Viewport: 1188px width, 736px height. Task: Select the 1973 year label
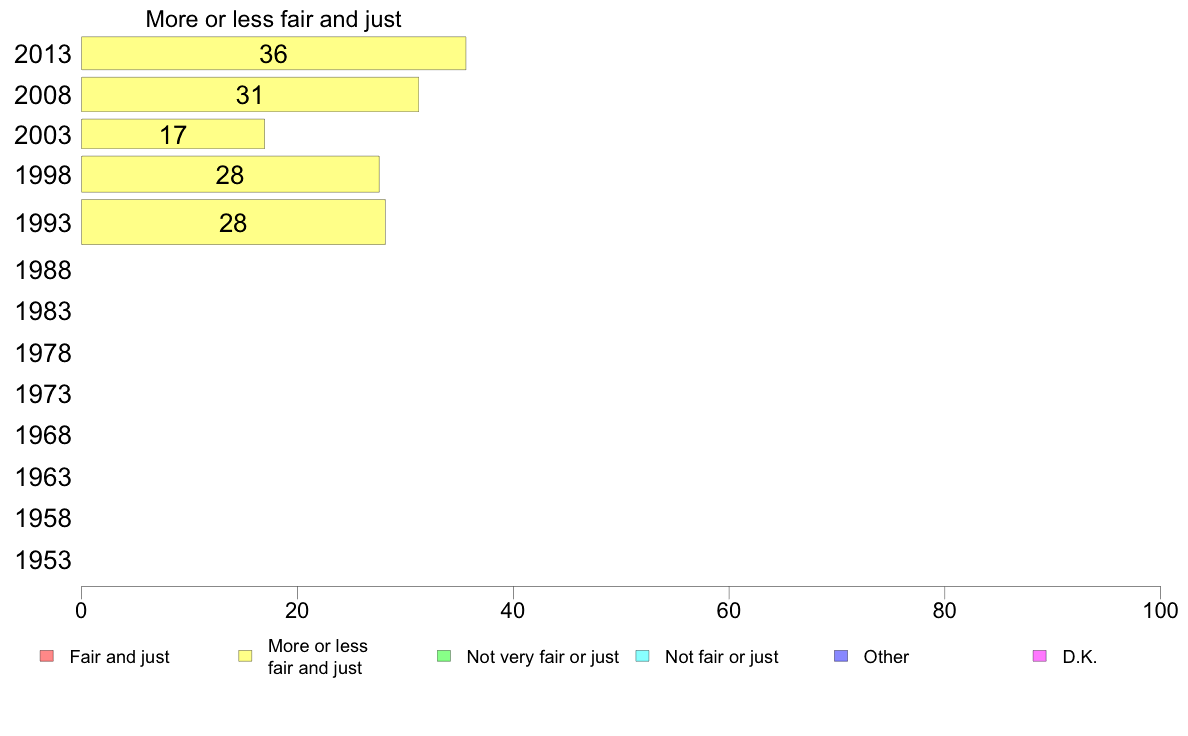tap(43, 394)
